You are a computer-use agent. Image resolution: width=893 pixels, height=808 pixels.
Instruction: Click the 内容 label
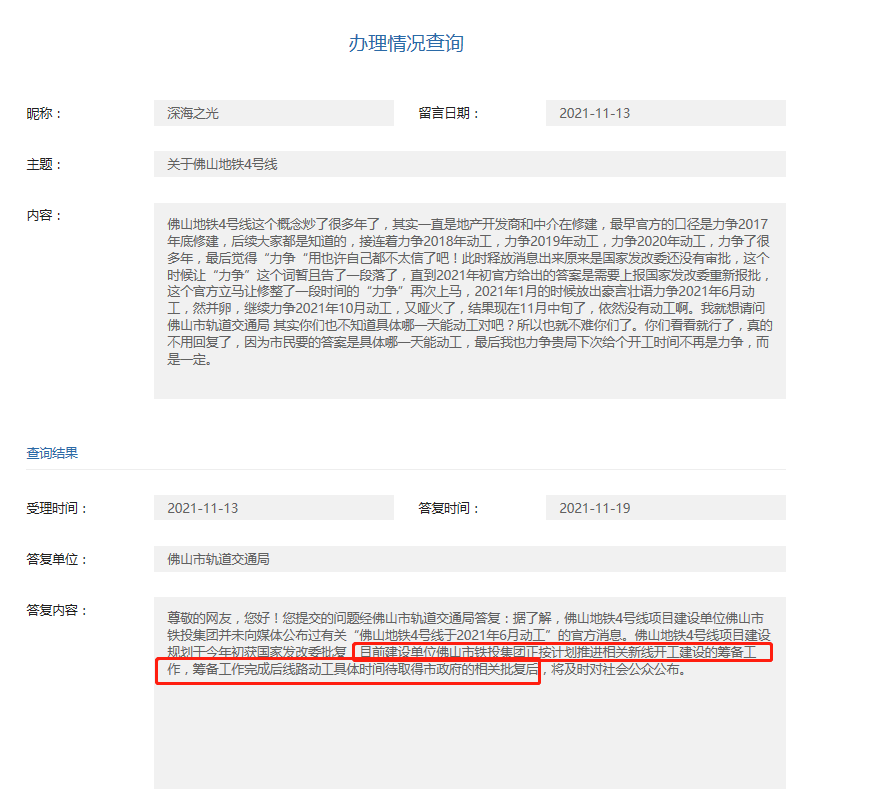coord(44,215)
